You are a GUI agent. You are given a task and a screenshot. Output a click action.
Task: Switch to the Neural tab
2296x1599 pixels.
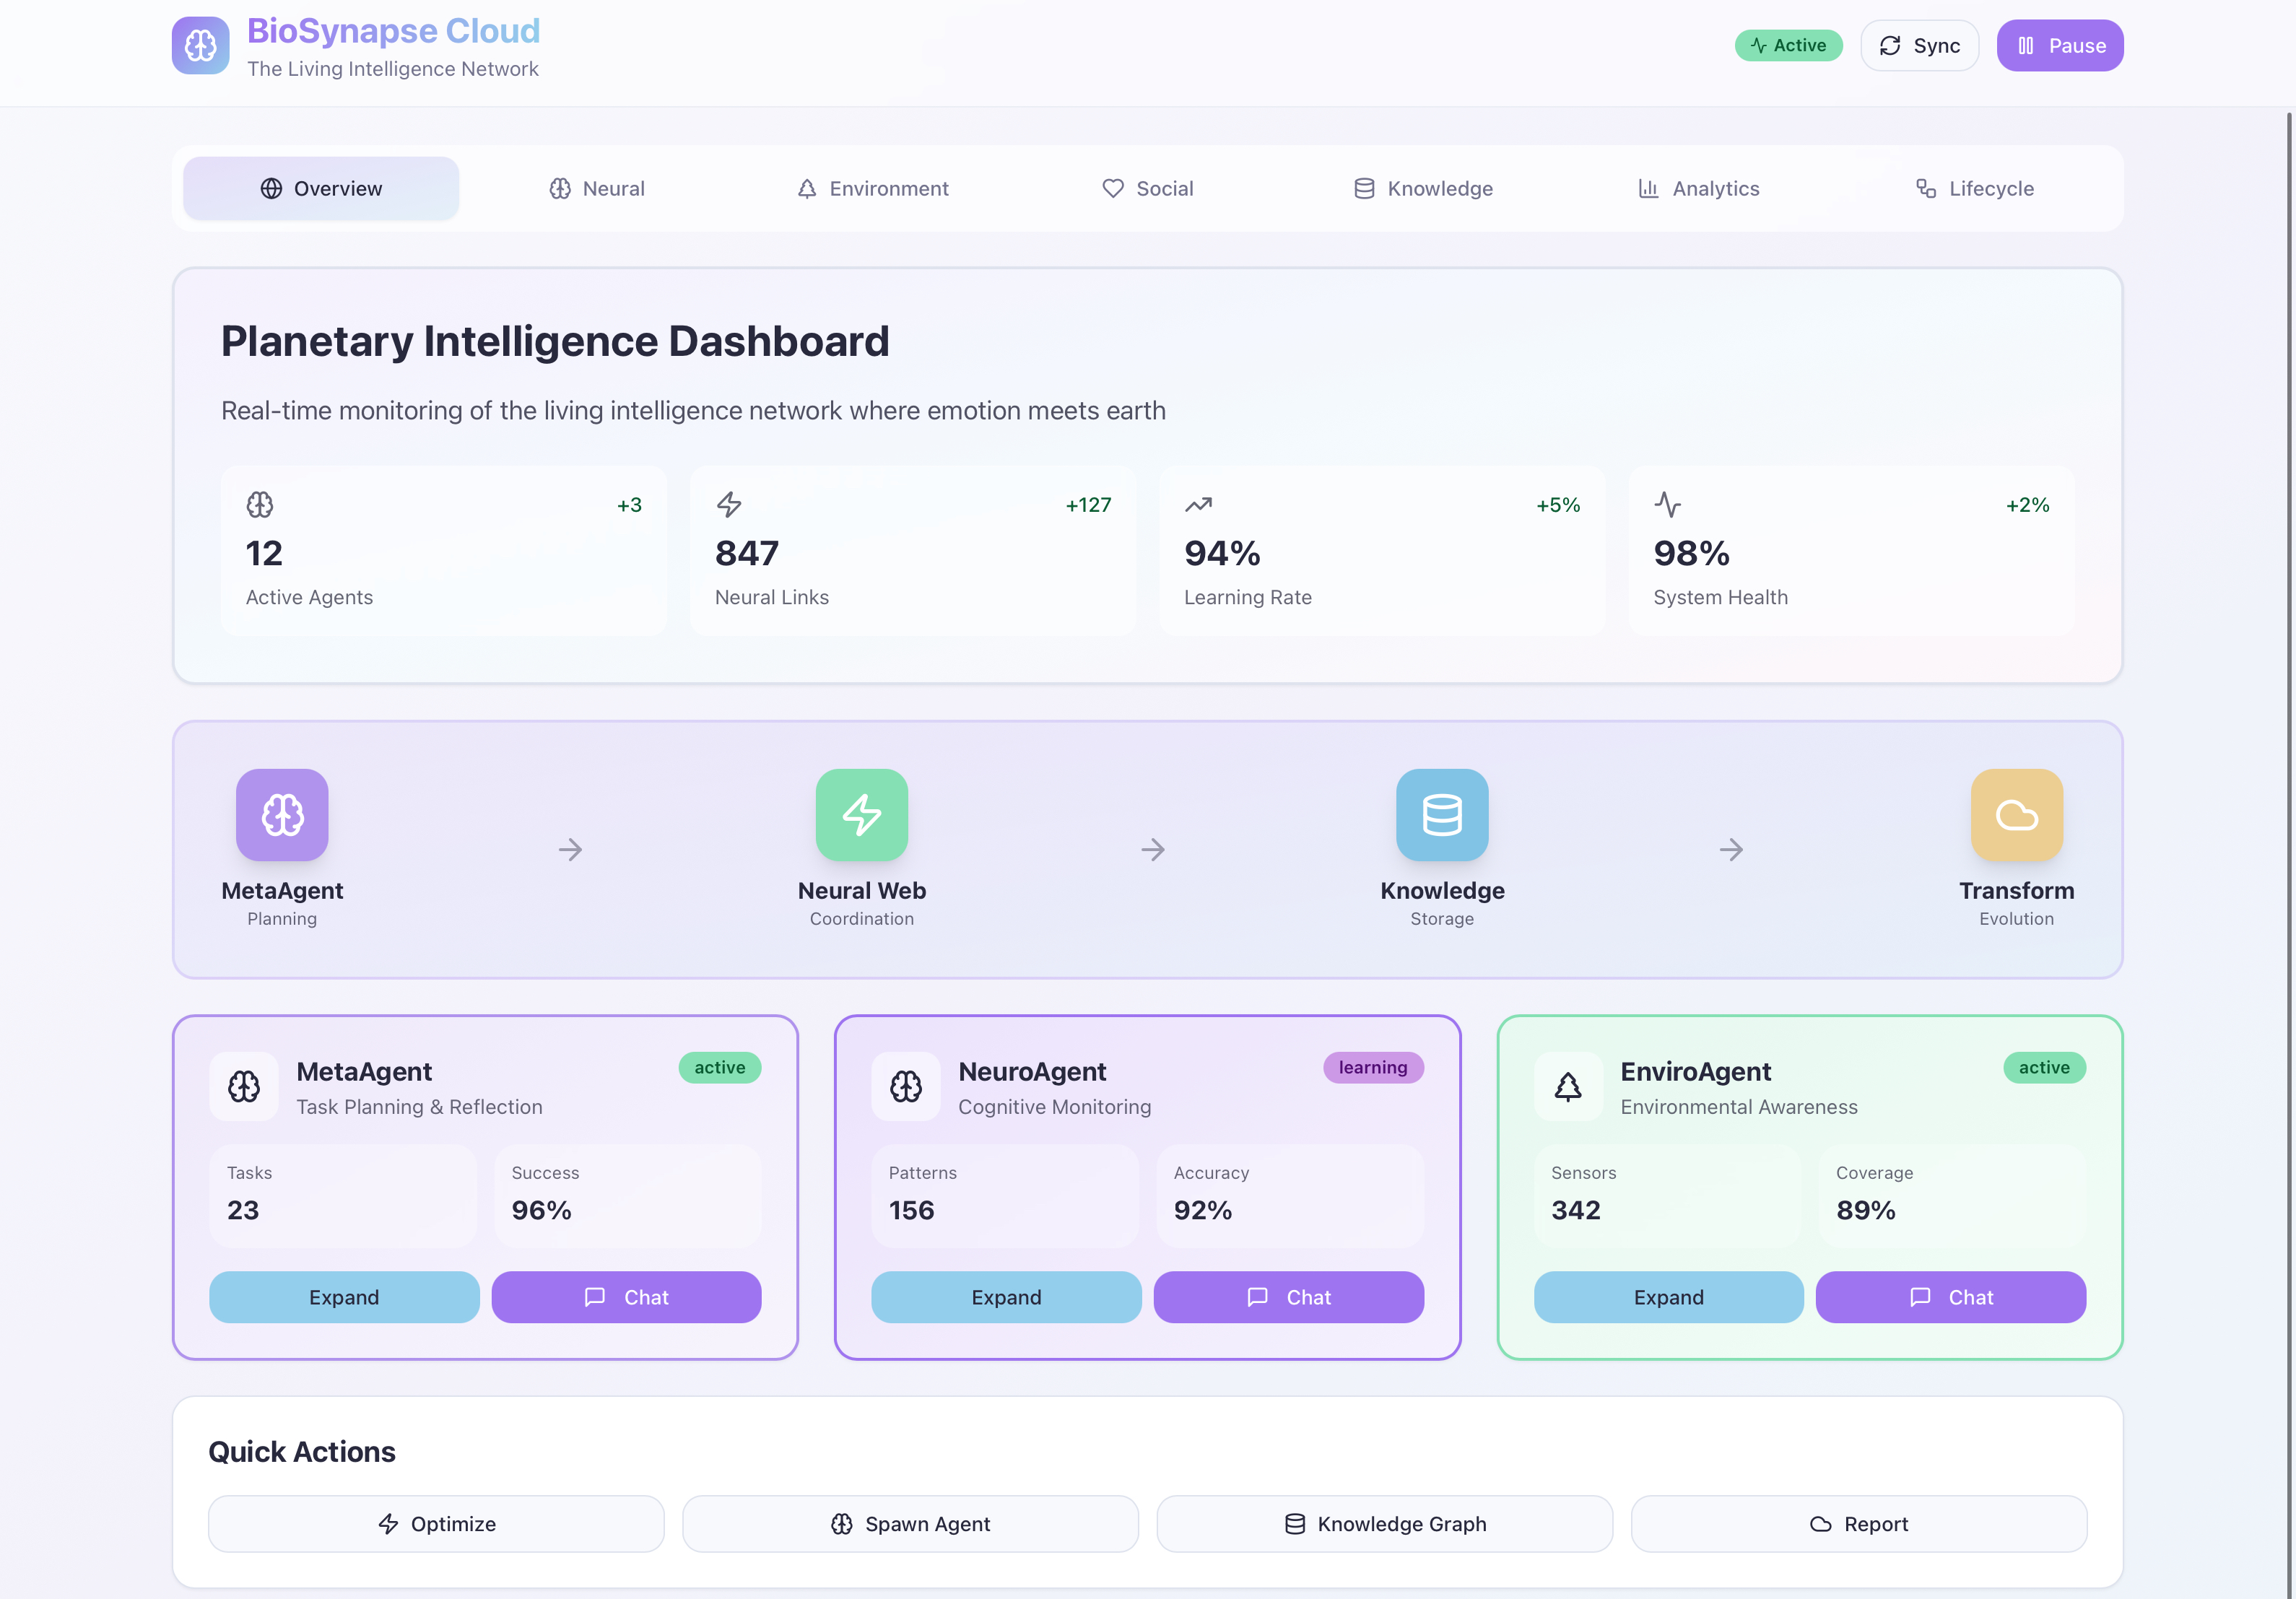click(x=597, y=189)
